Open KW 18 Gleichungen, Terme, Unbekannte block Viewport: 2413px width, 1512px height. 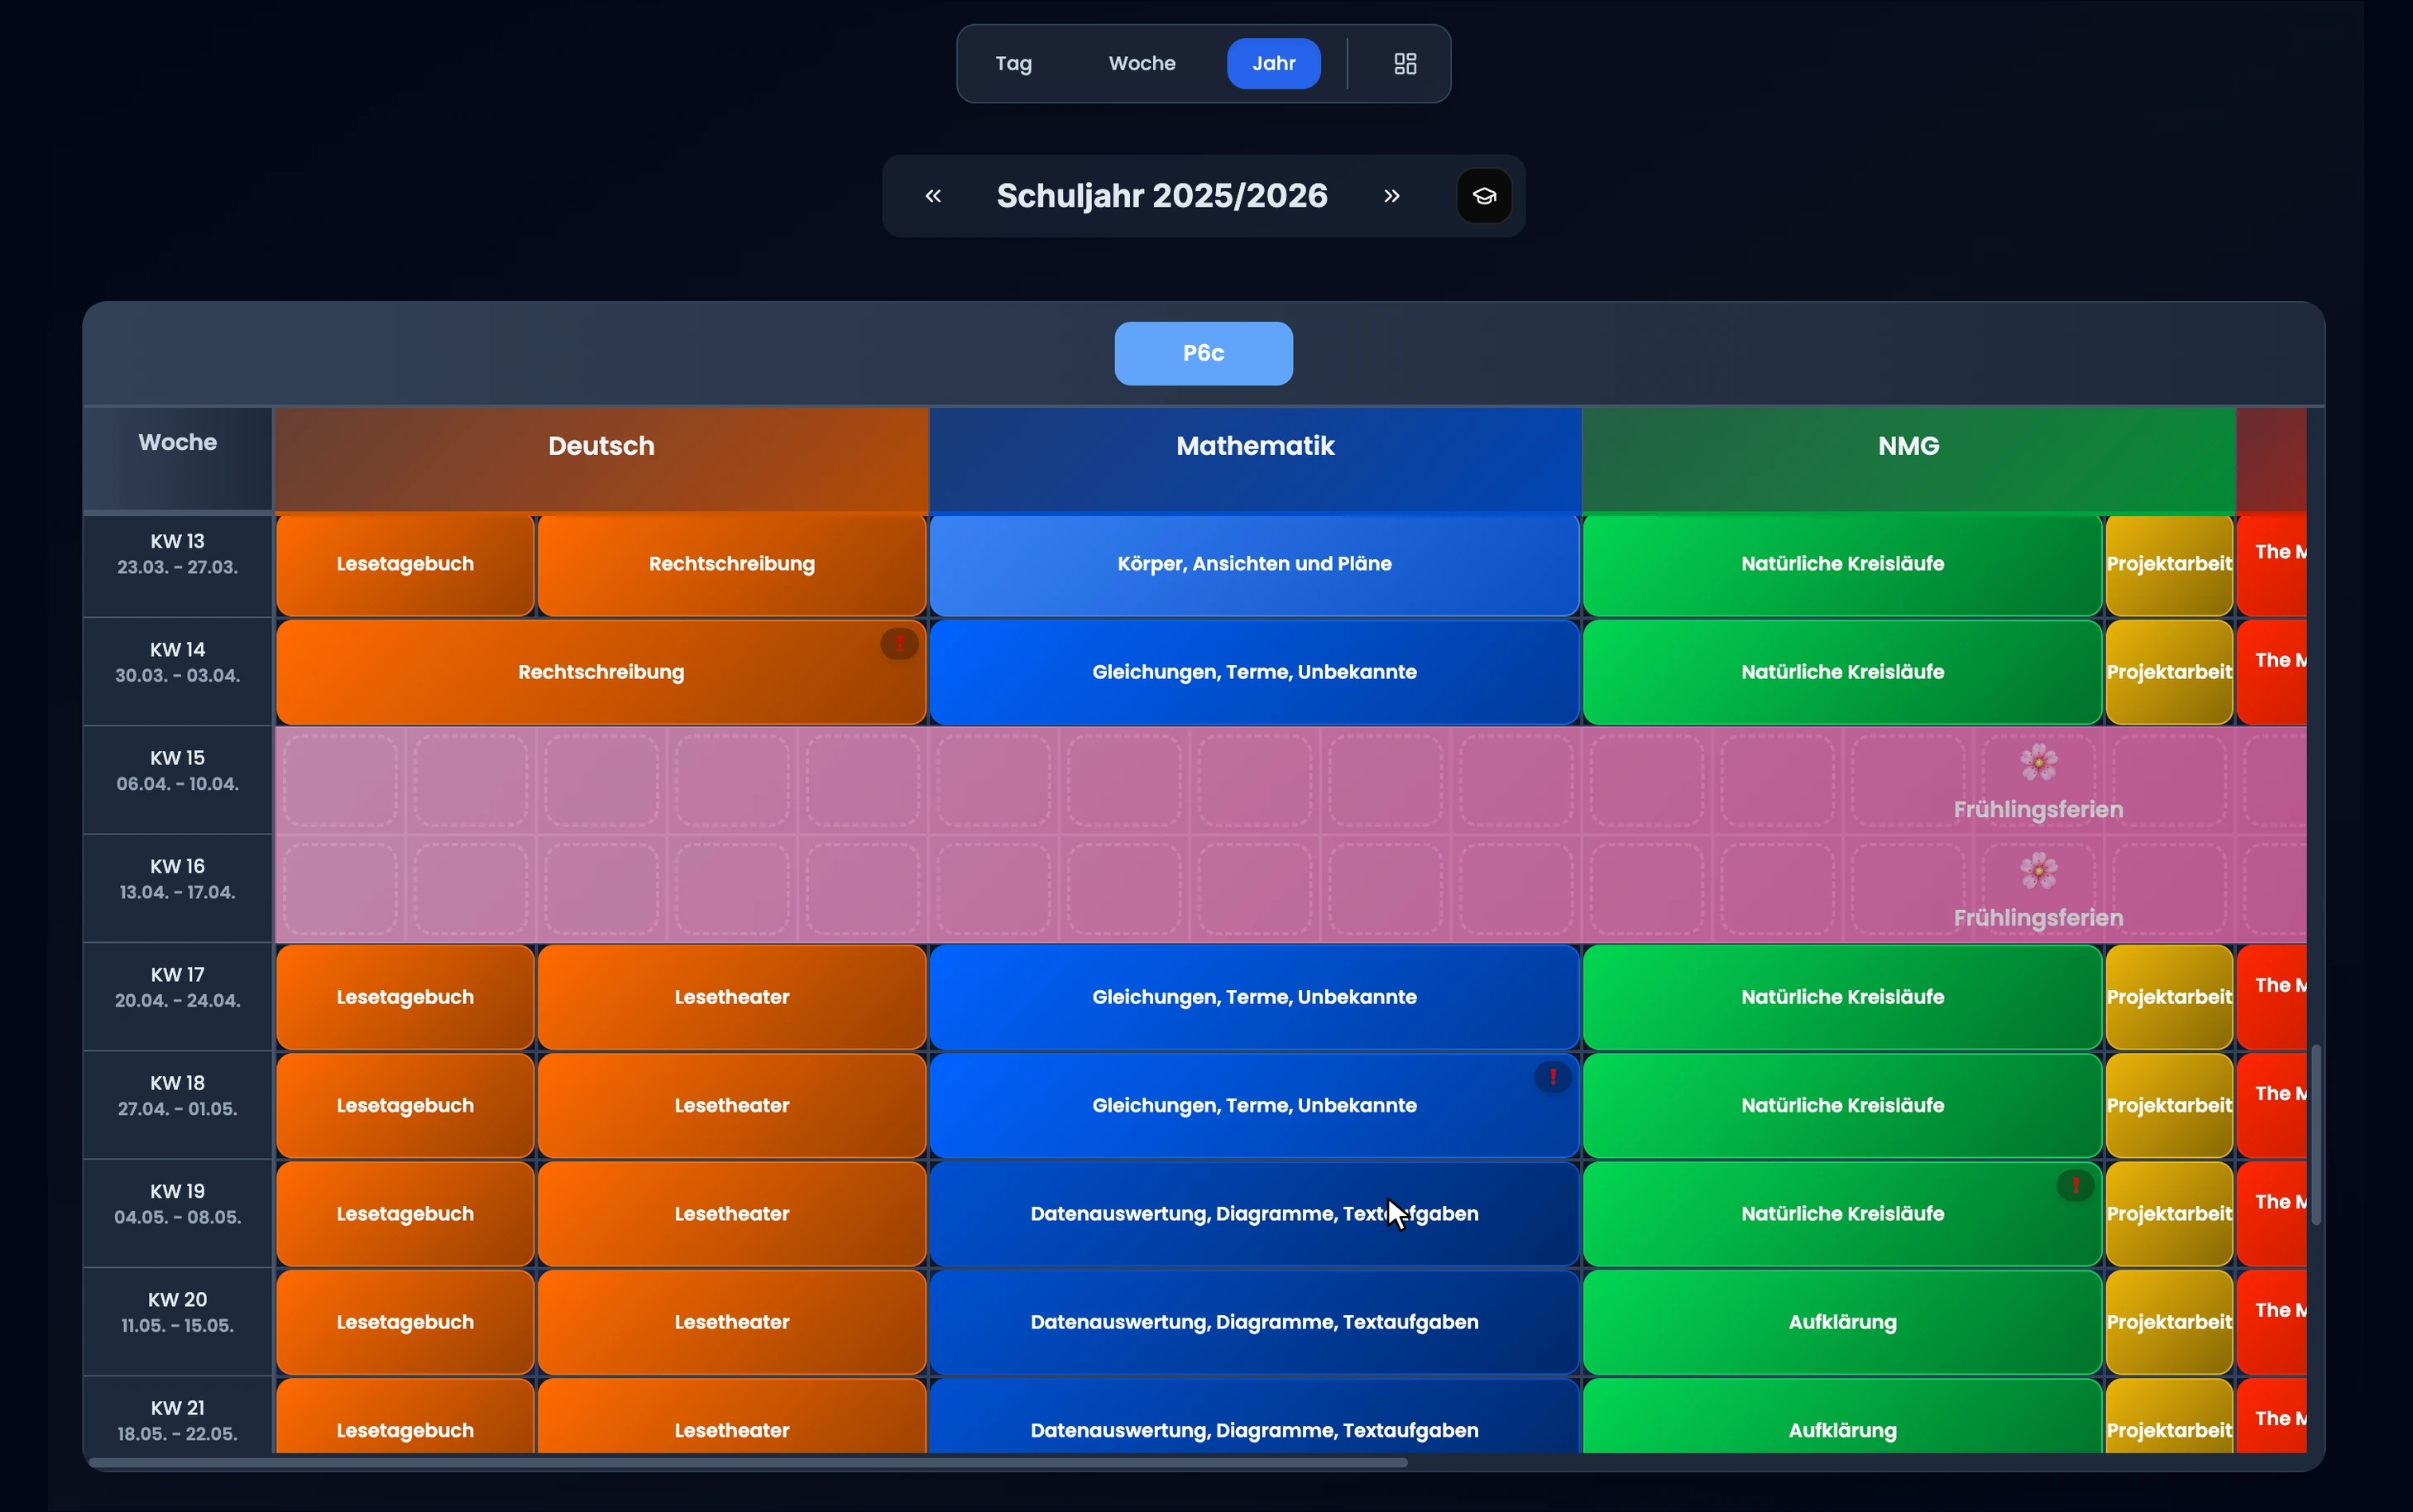coord(1255,1106)
